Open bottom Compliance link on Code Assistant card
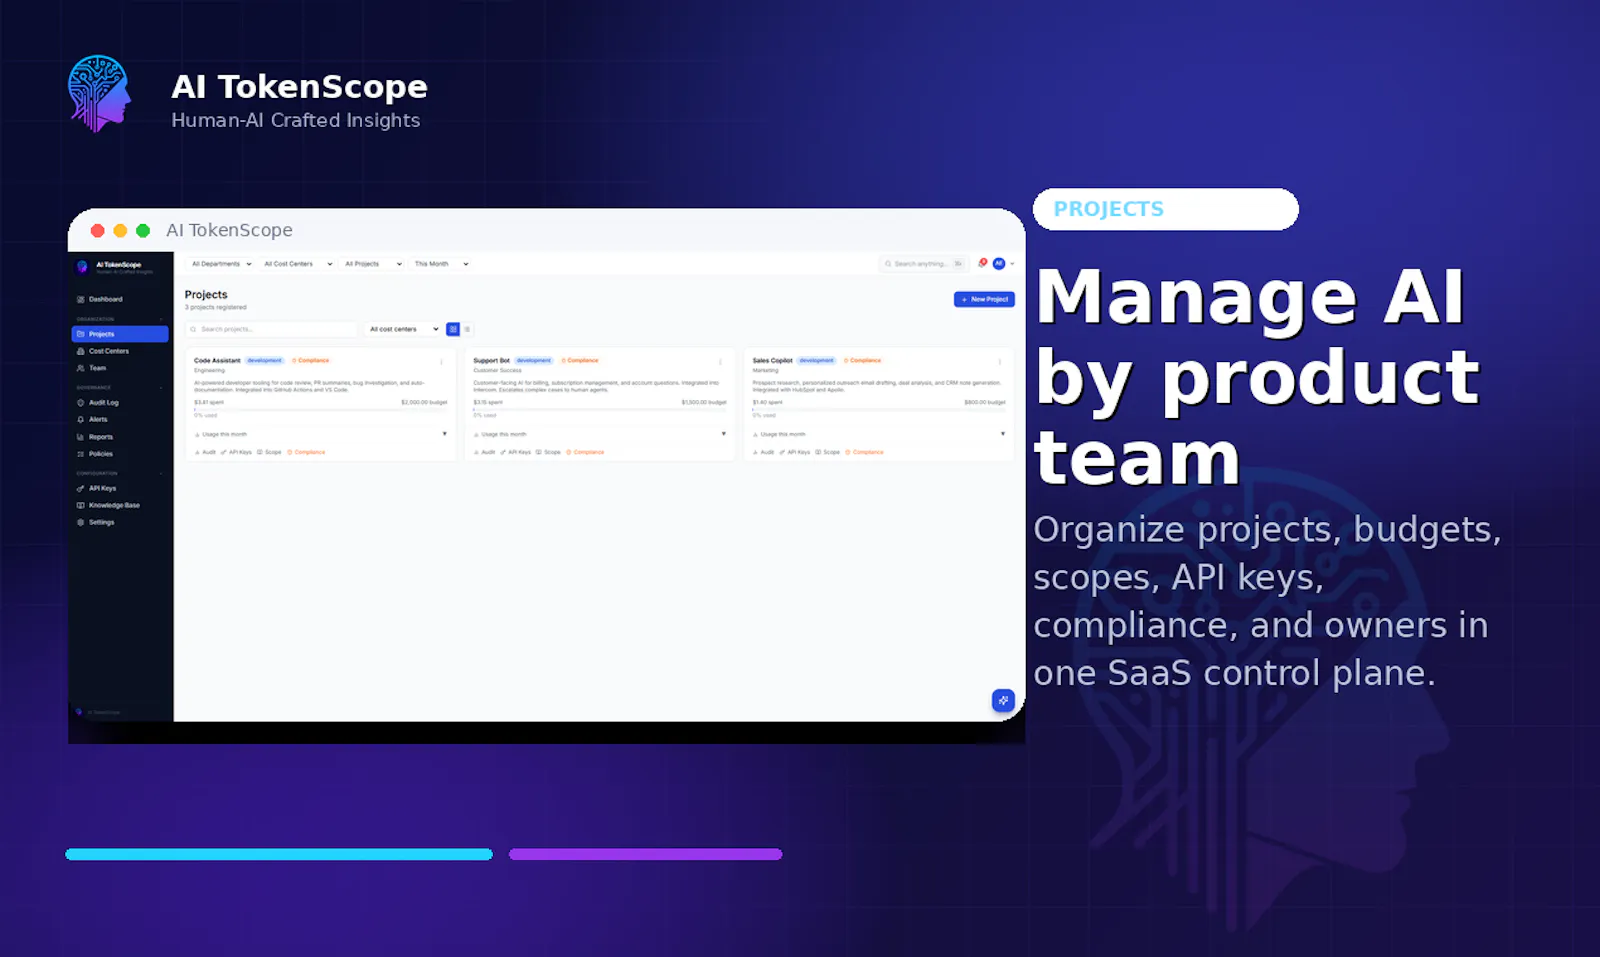Viewport: 1600px width, 957px height. (x=306, y=452)
